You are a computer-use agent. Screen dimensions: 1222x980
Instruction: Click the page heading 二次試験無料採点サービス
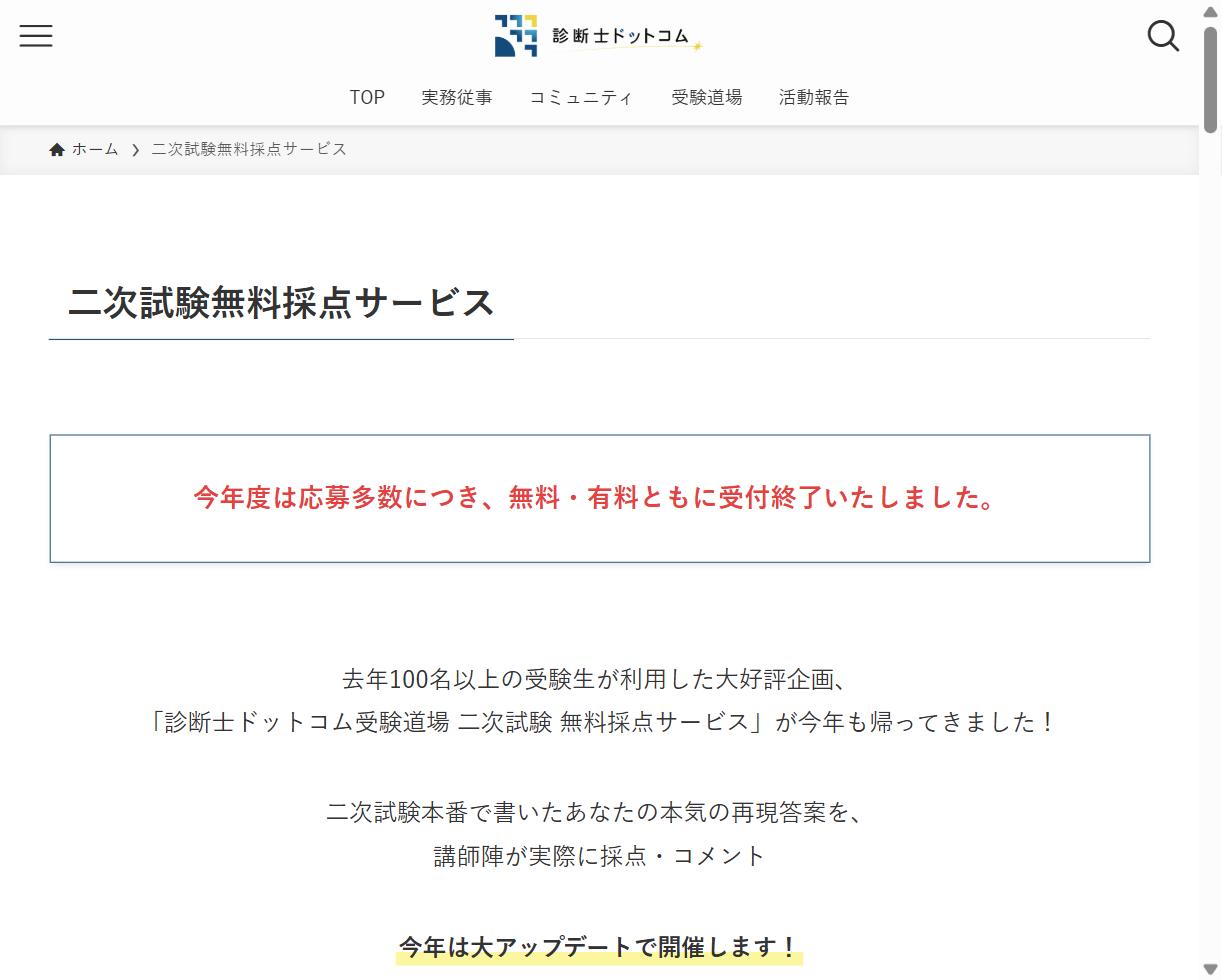281,302
